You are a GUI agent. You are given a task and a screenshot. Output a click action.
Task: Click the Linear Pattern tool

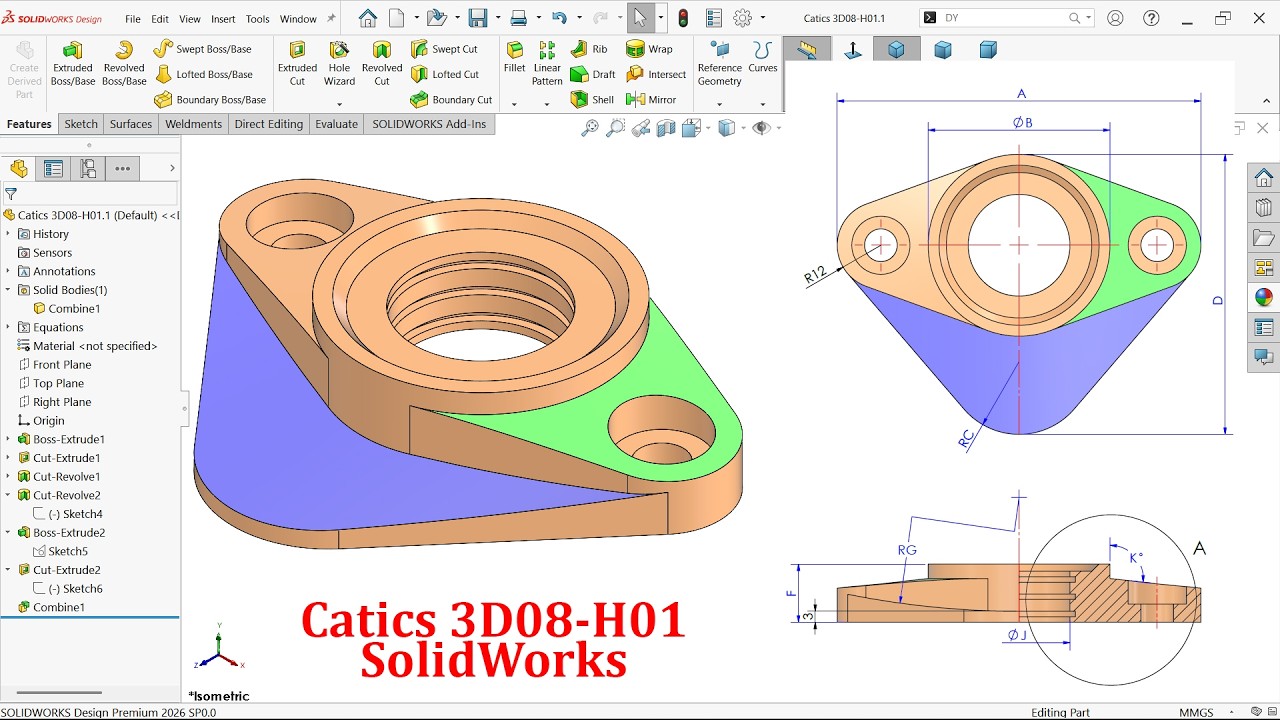(x=547, y=64)
